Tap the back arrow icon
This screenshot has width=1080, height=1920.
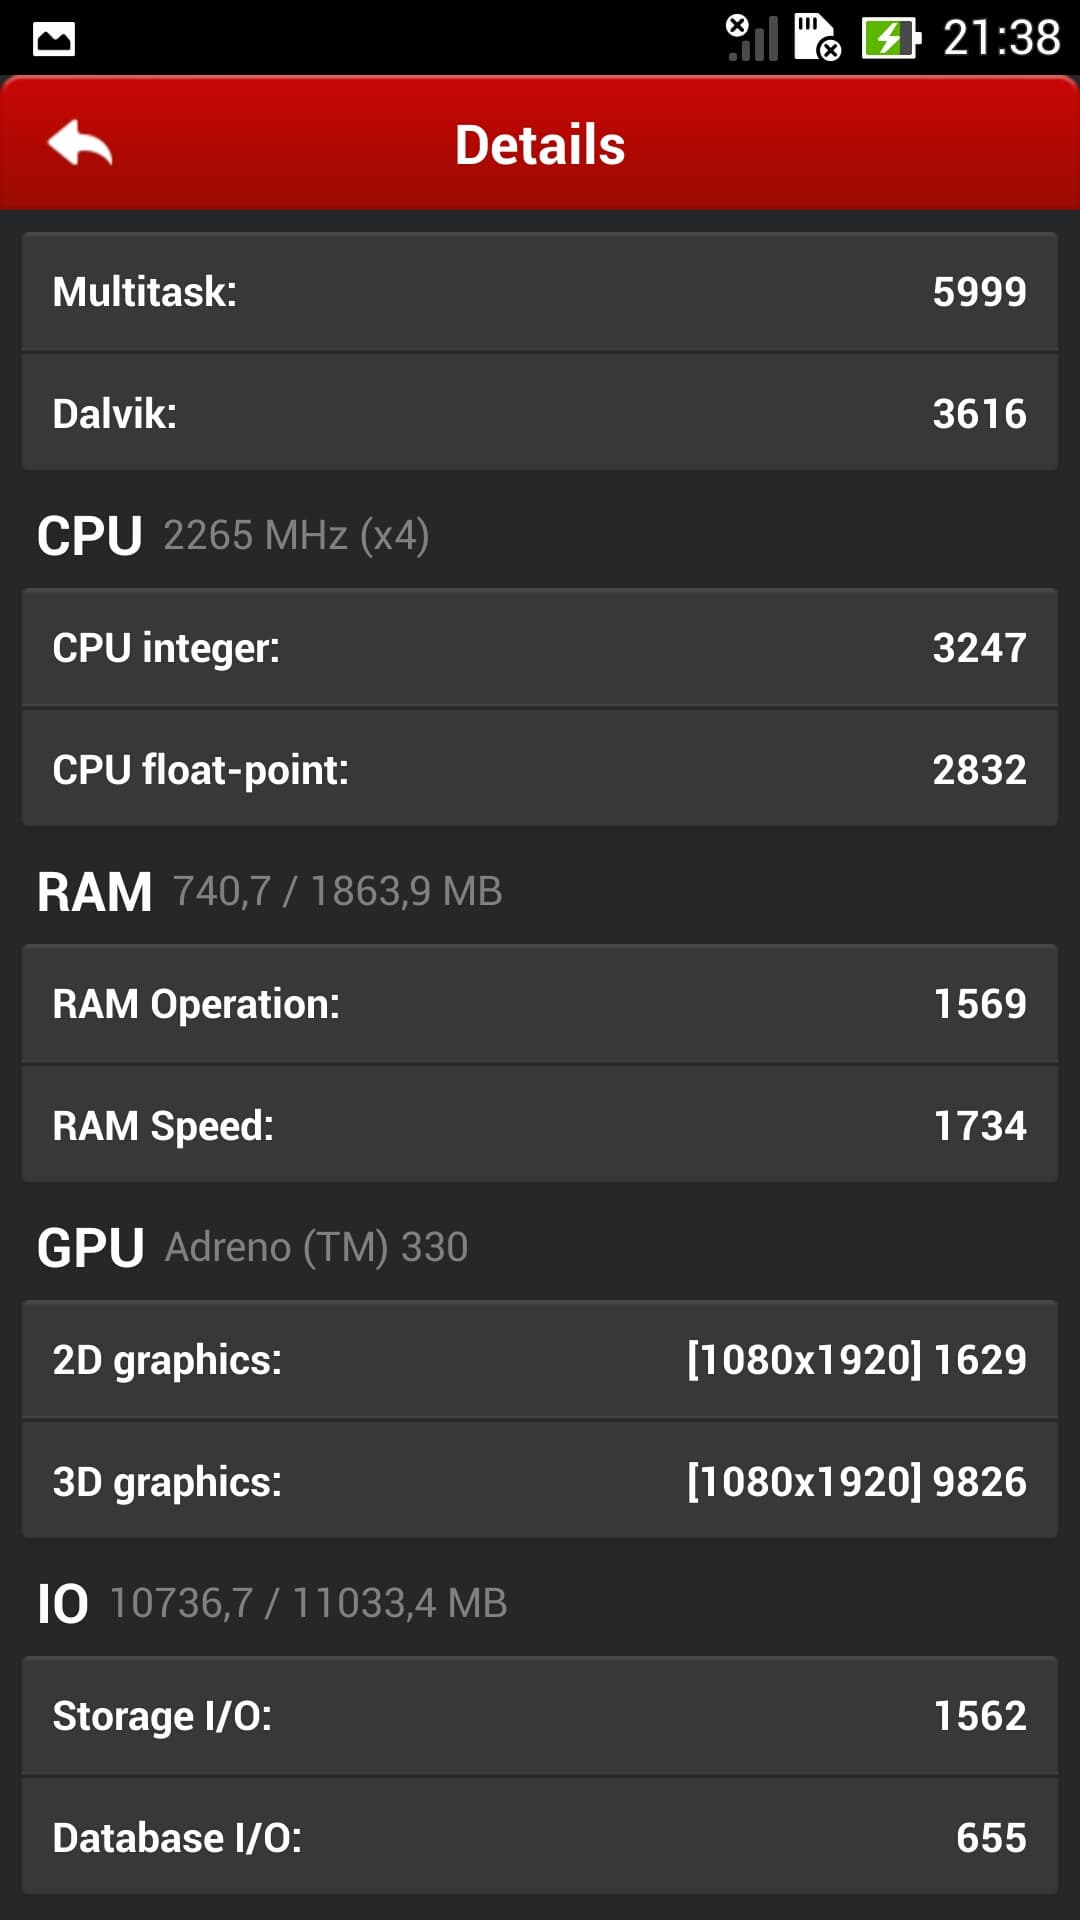(x=80, y=144)
